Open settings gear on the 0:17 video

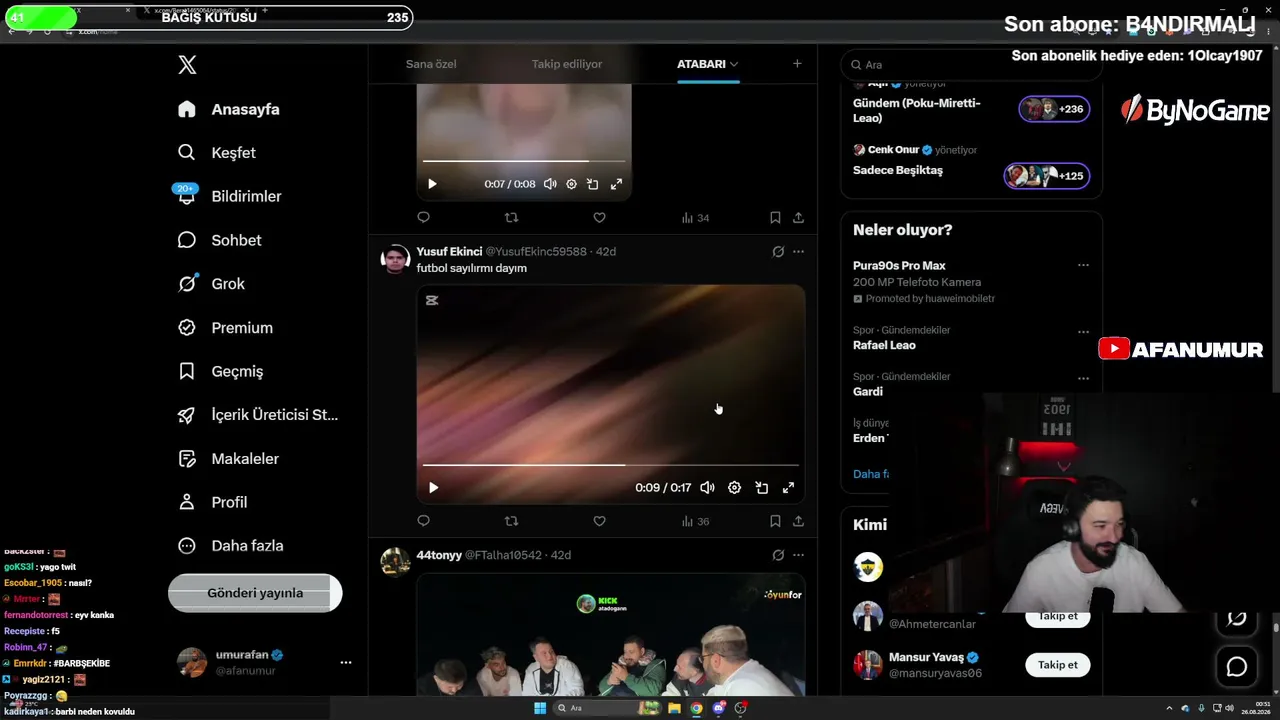734,488
